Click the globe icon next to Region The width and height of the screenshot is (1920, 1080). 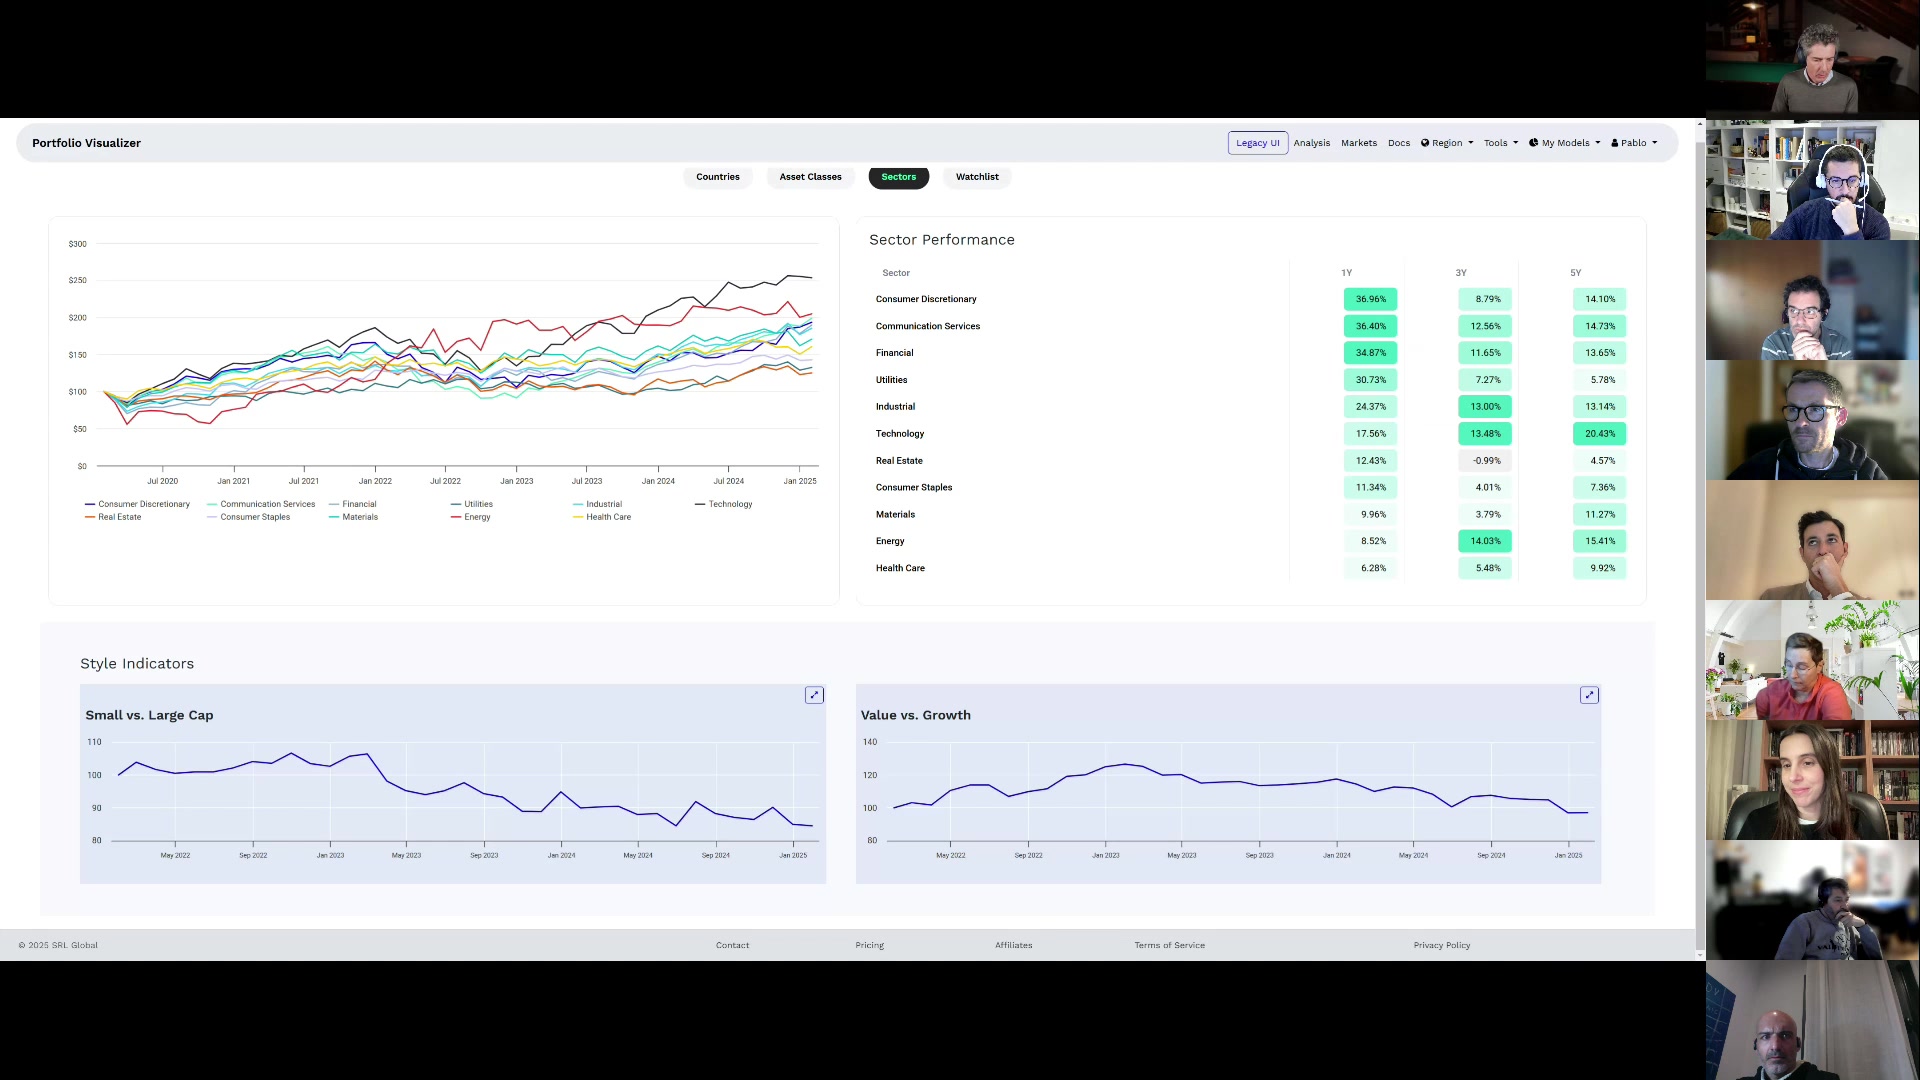[x=1425, y=143]
